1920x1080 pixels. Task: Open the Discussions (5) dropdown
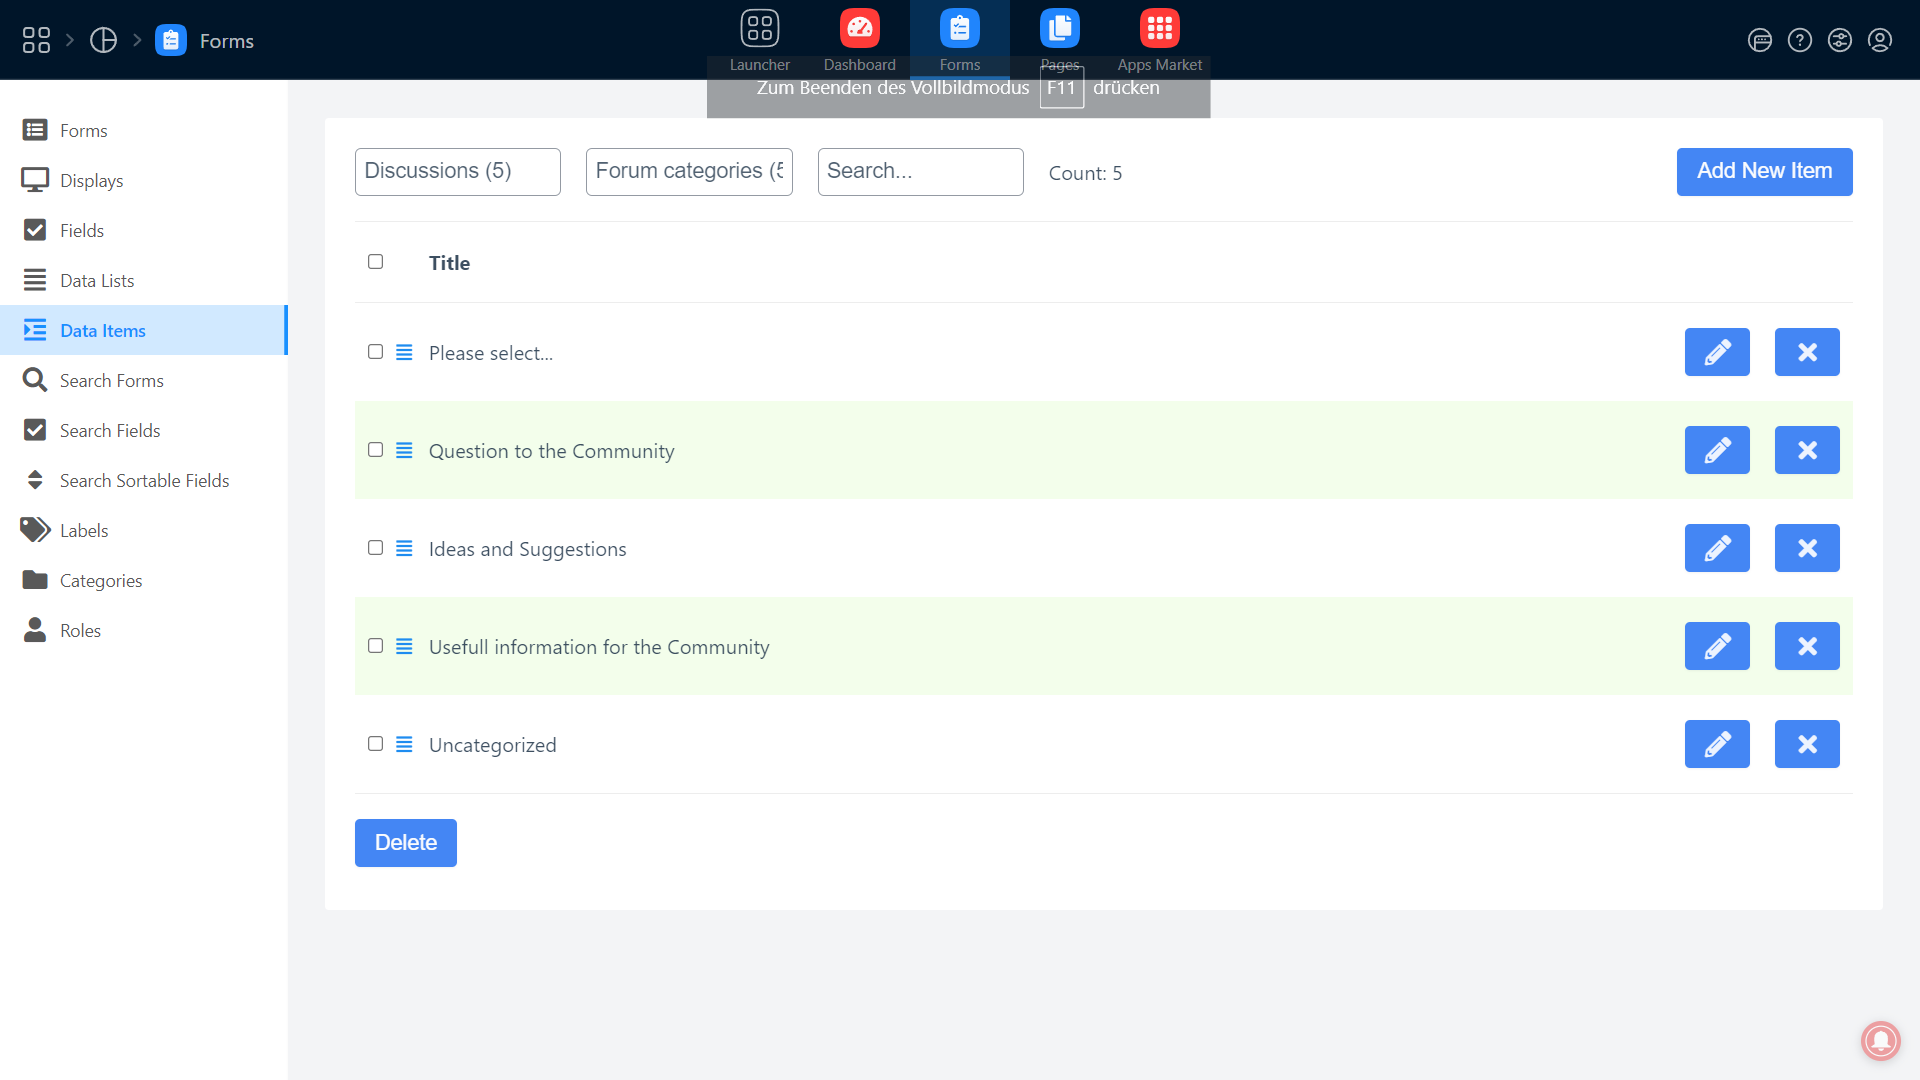coord(457,172)
